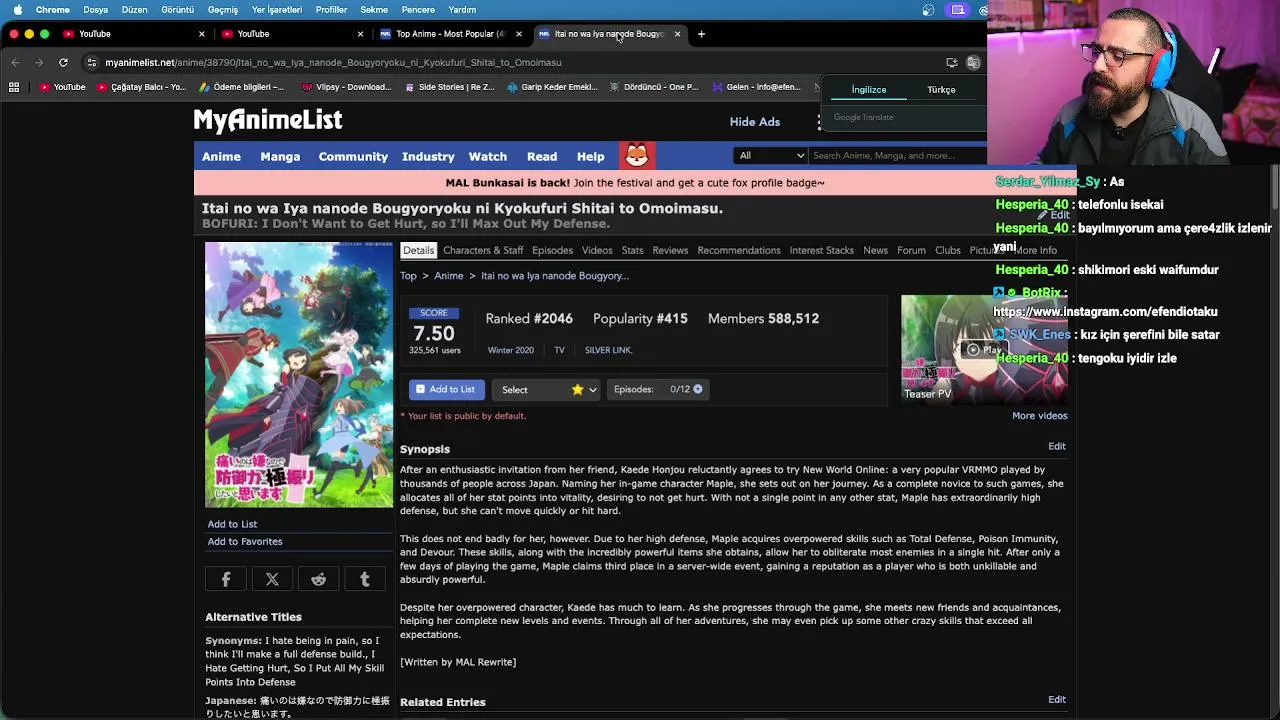The height and width of the screenshot is (720, 1280).
Task: Open the Manga navigation menu
Action: 280,156
